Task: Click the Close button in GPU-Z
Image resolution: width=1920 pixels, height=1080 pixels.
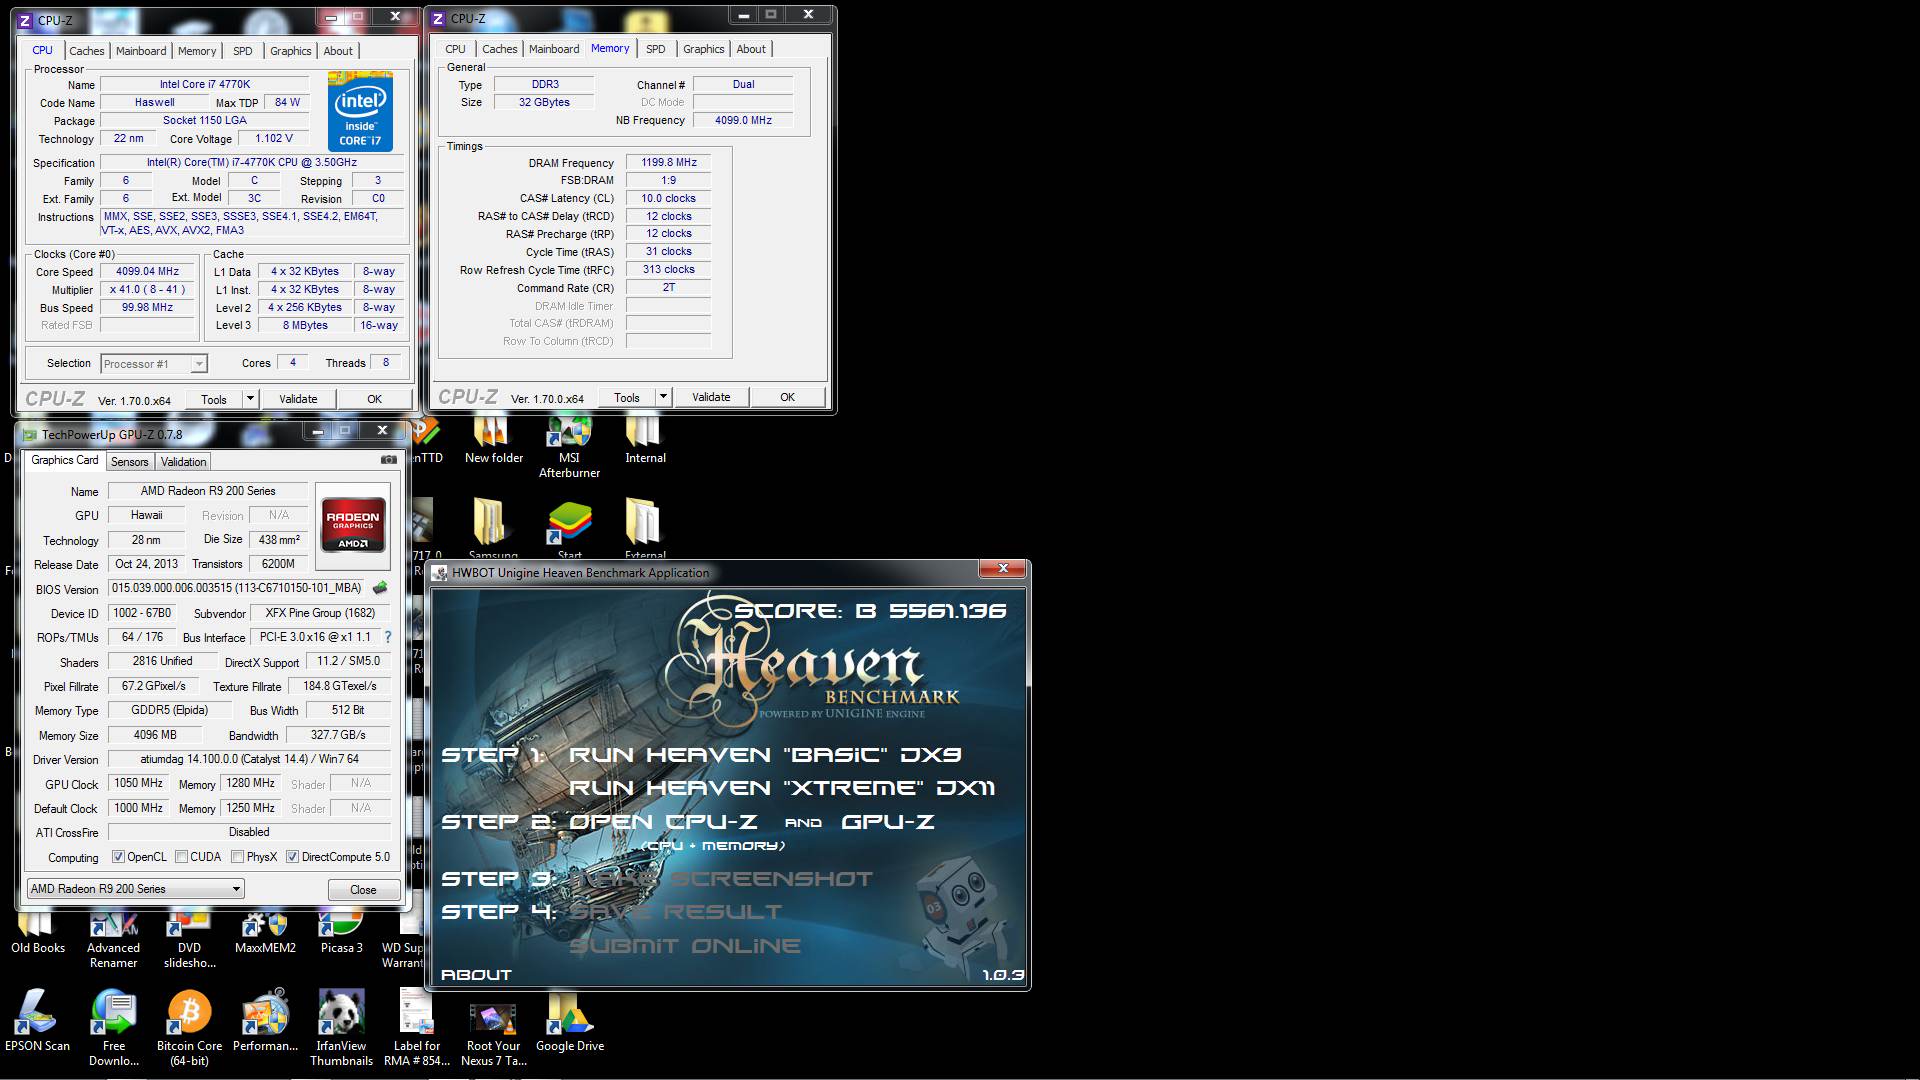Action: click(x=363, y=889)
